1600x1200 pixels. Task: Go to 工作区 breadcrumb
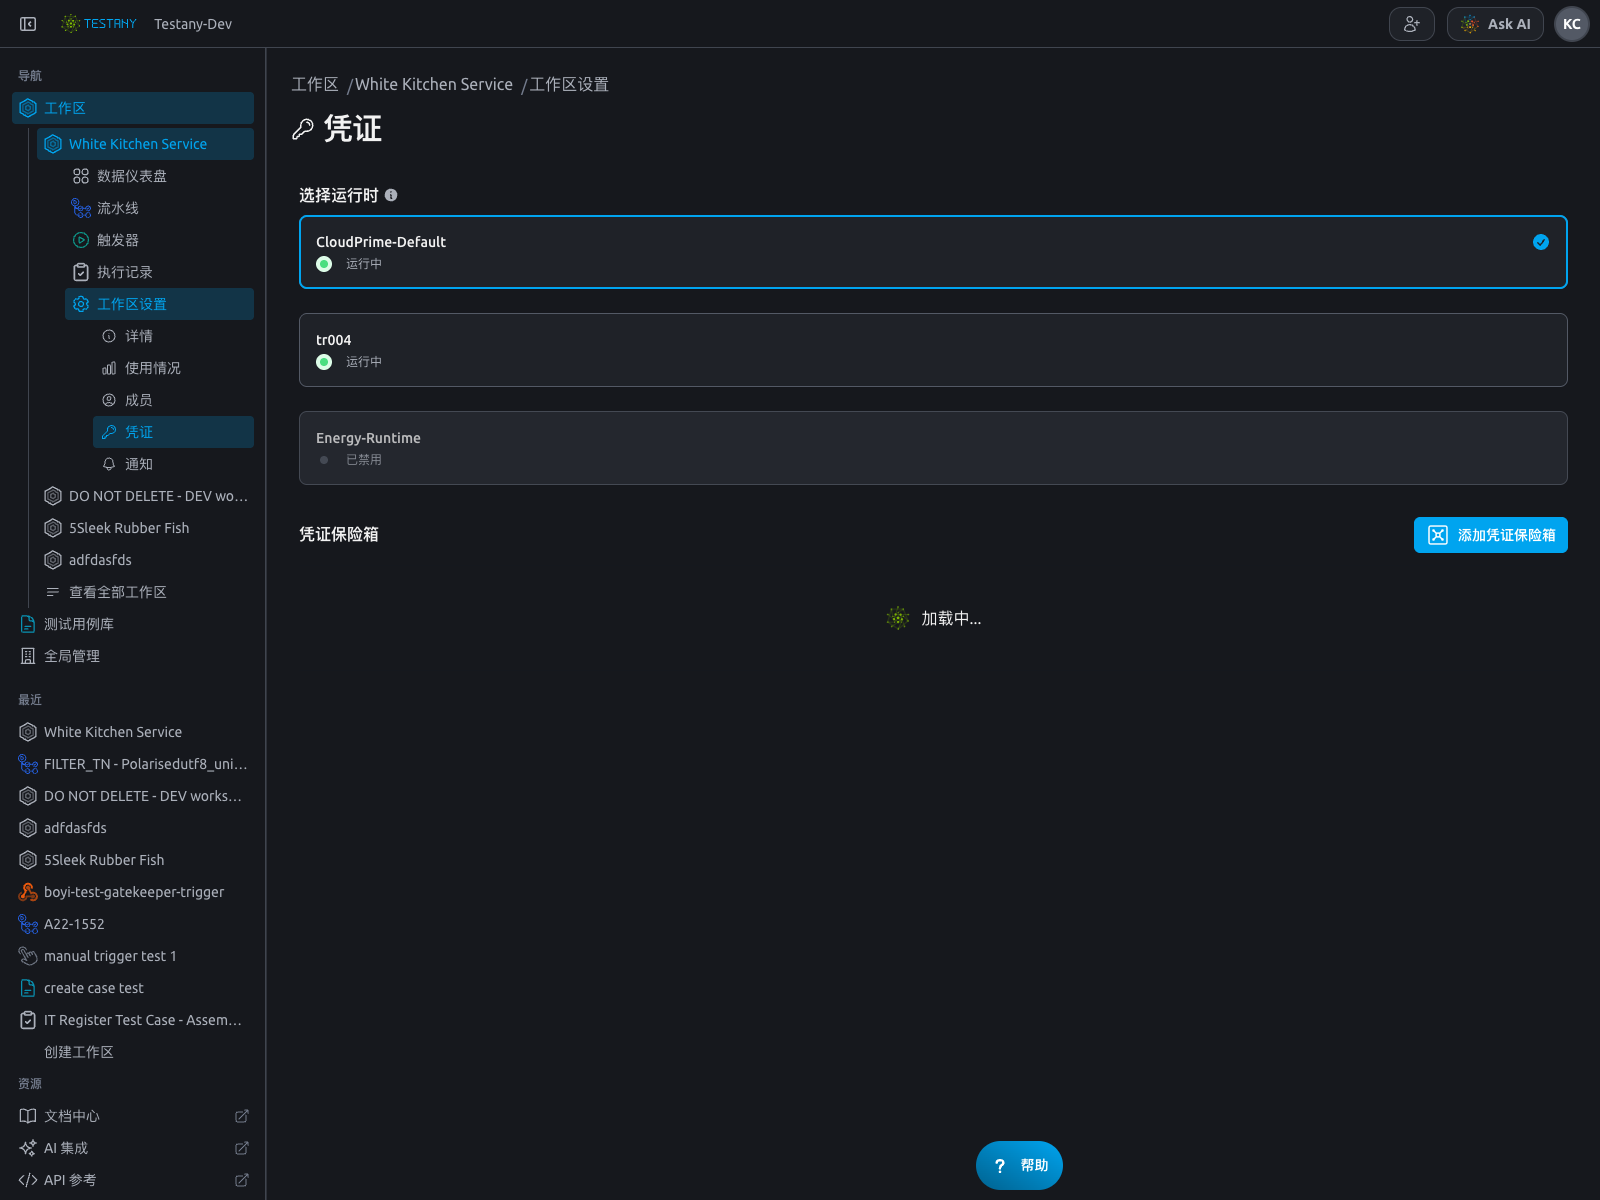click(315, 84)
